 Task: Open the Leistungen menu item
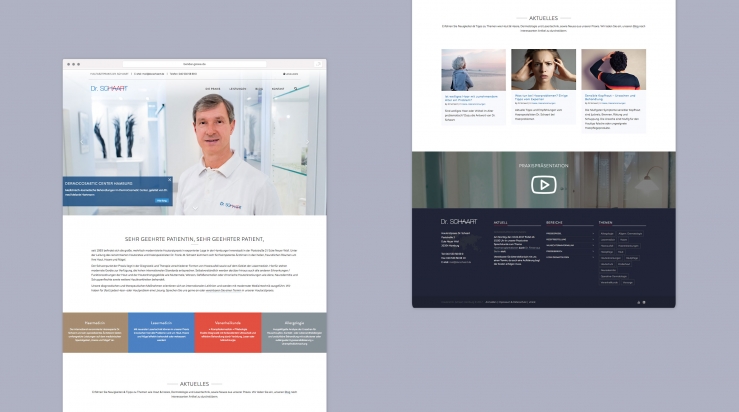pyautogui.click(x=237, y=88)
